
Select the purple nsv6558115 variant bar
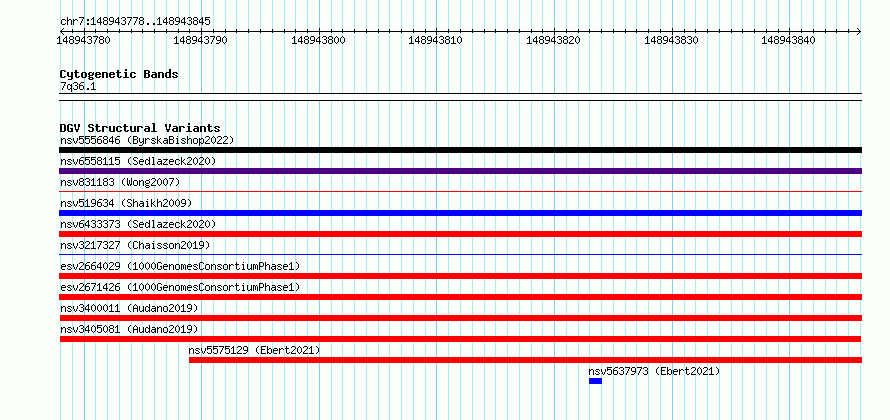tap(460, 171)
